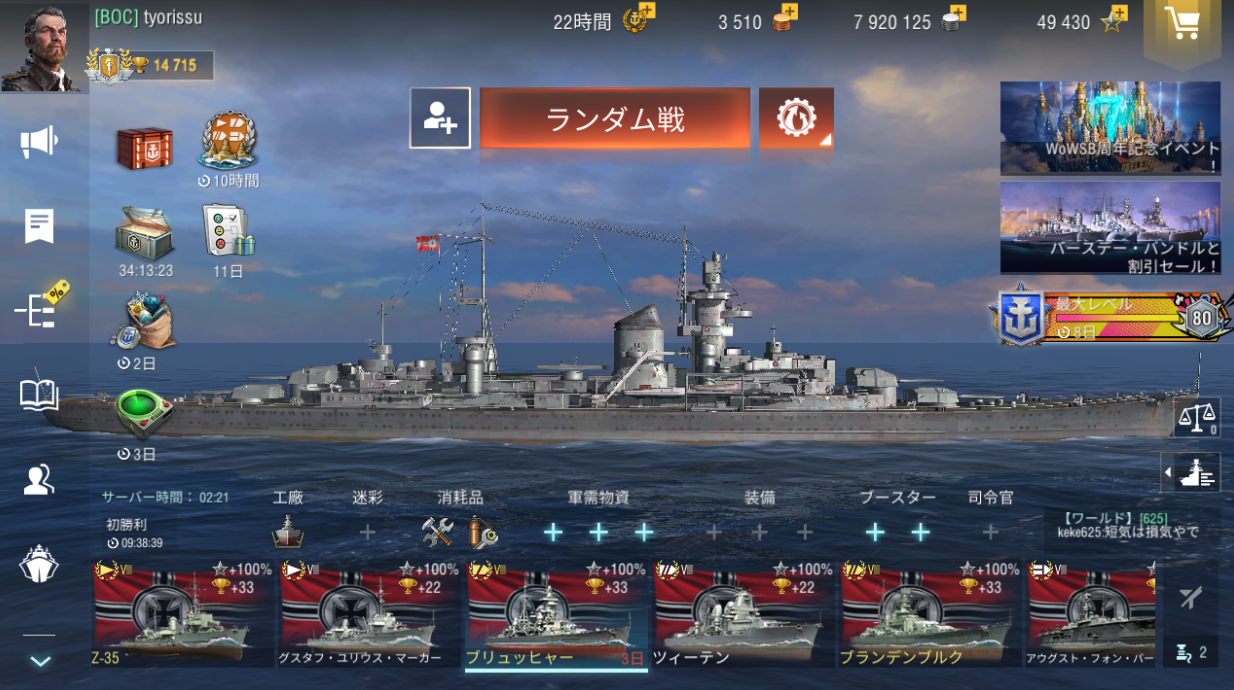Image resolution: width=1234 pixels, height=690 pixels.
Task: Open the megaphone news icon
Action: click(x=39, y=142)
